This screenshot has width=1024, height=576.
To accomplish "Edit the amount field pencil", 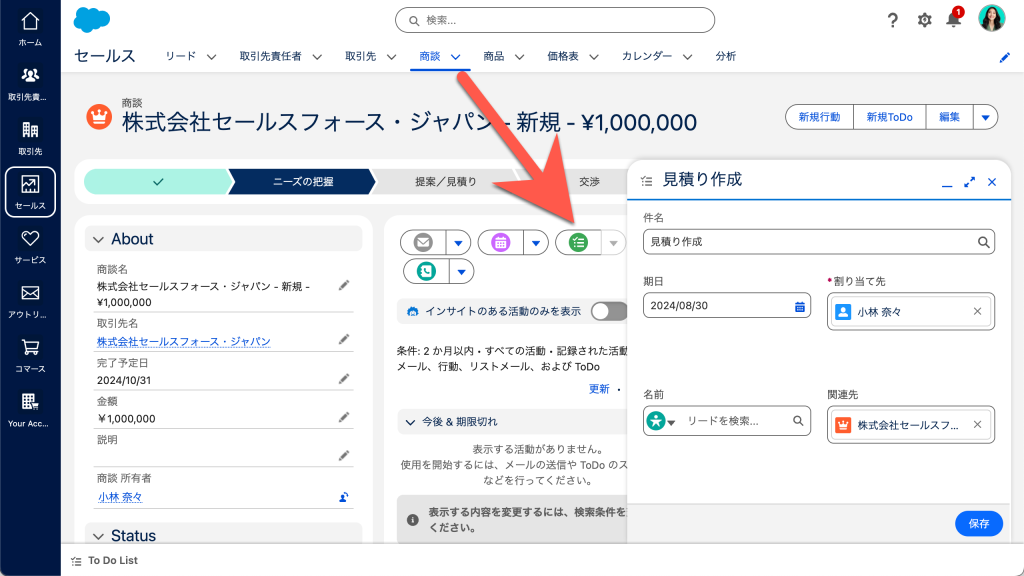I will coord(344,417).
